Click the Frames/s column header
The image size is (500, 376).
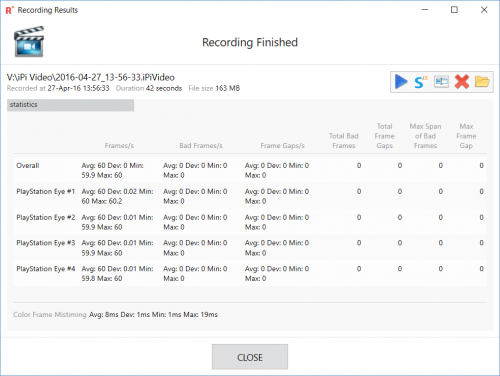(x=119, y=146)
